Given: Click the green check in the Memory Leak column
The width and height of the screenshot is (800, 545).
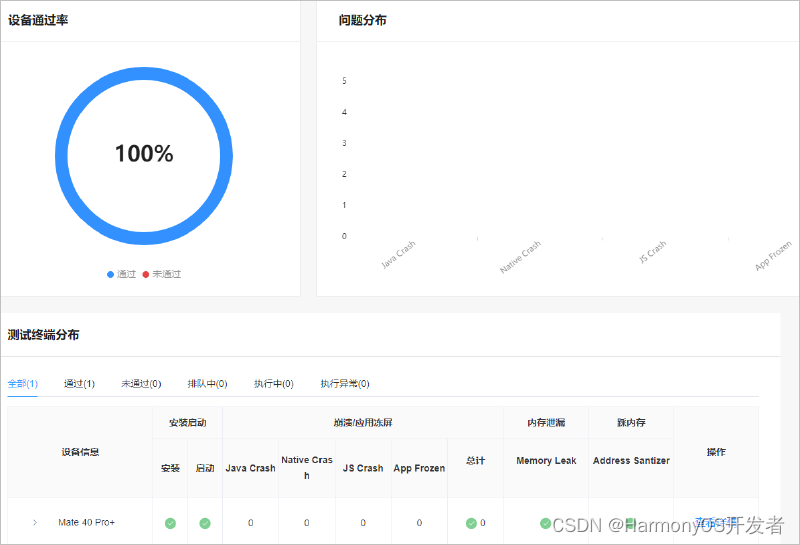Looking at the screenshot, I should tap(545, 523).
